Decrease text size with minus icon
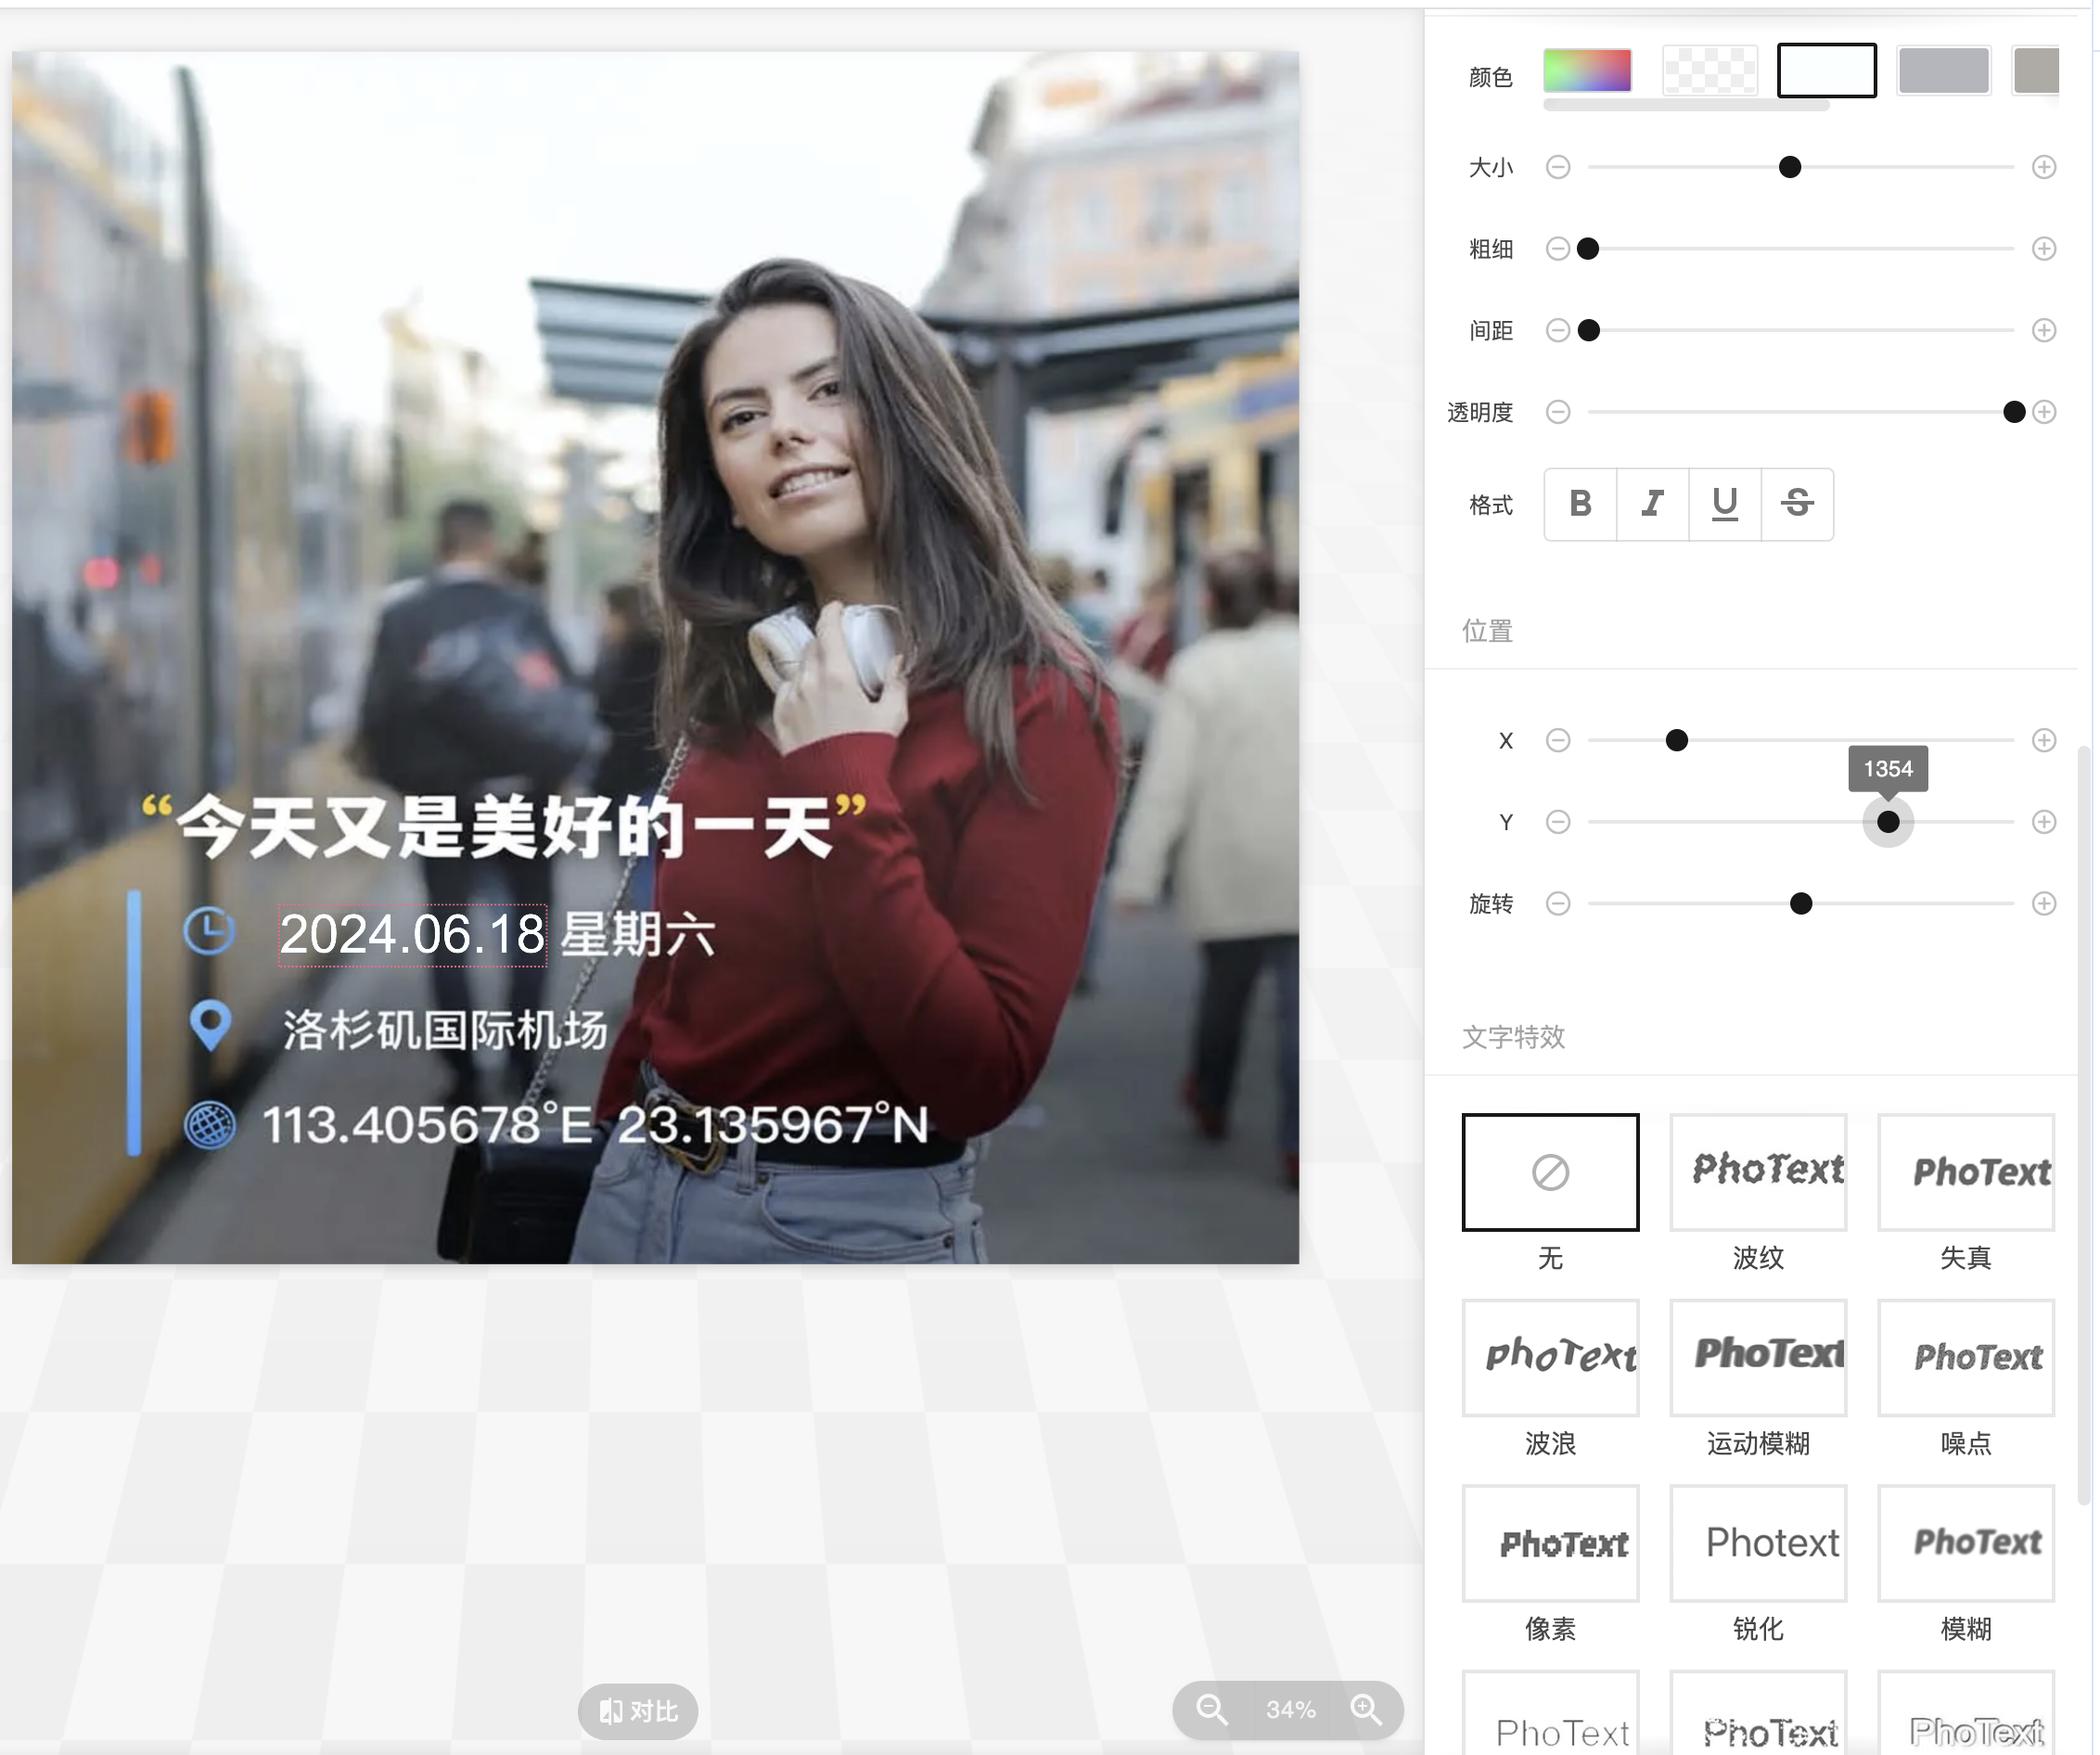Image resolution: width=2100 pixels, height=1755 pixels. coord(1558,167)
